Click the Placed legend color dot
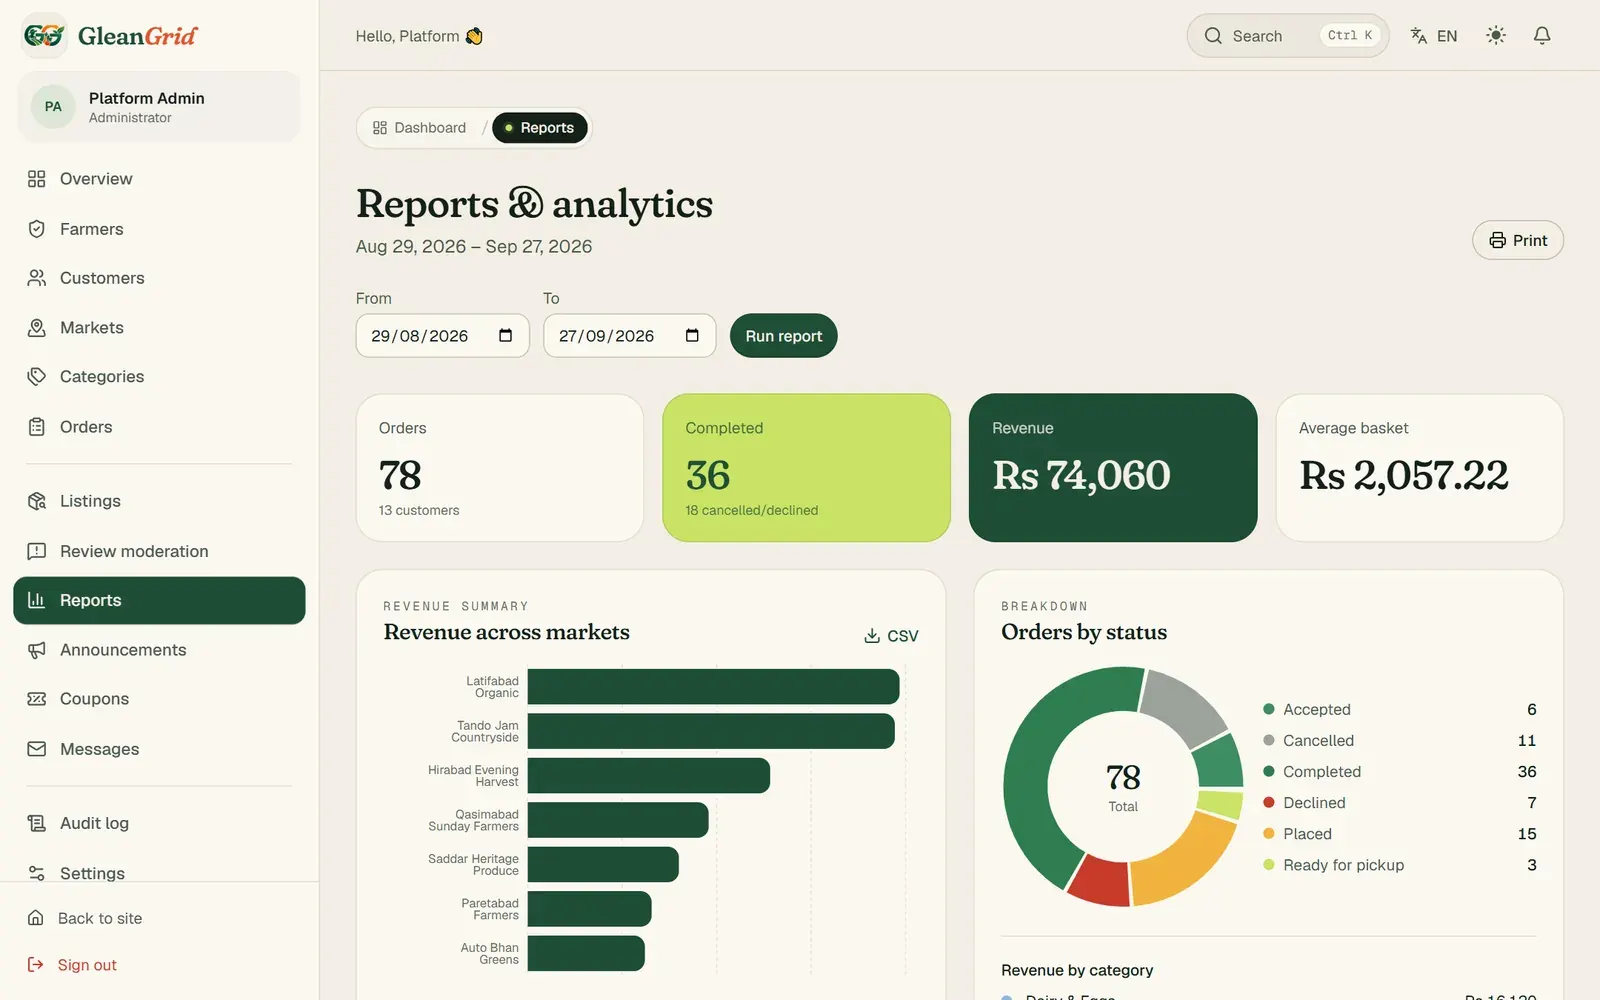This screenshot has width=1600, height=1000. coord(1269,834)
